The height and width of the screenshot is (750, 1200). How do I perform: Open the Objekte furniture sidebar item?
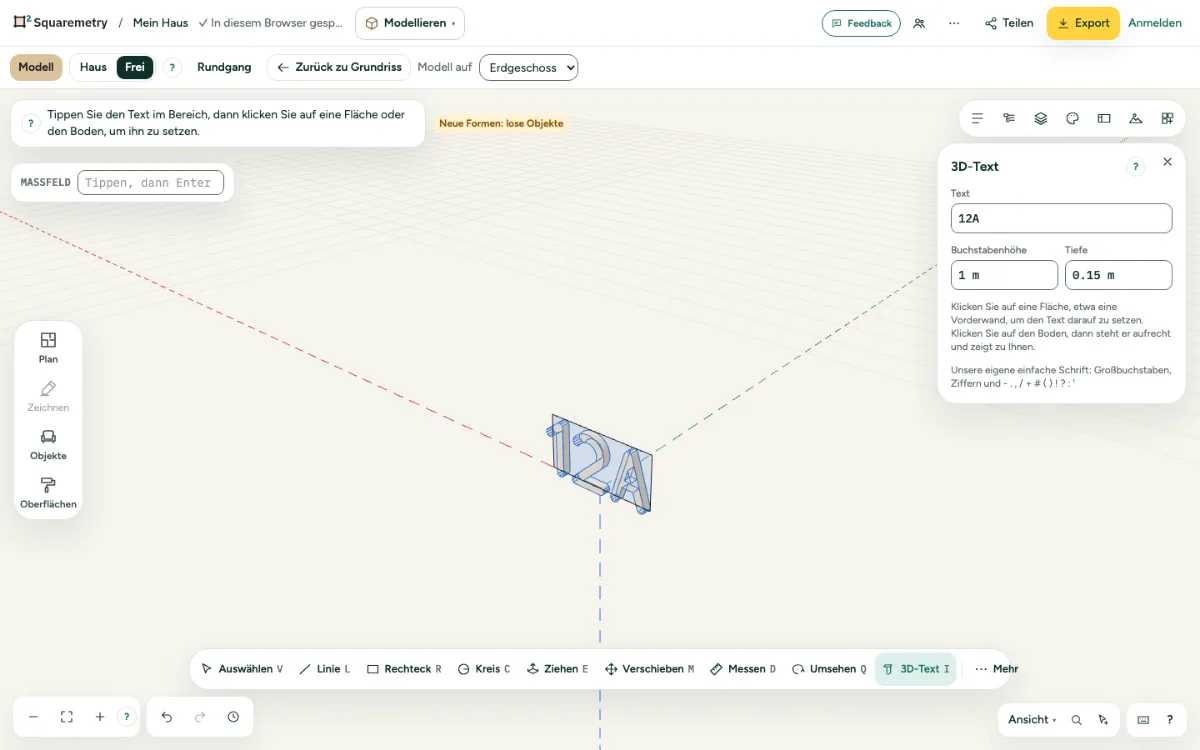coord(48,444)
